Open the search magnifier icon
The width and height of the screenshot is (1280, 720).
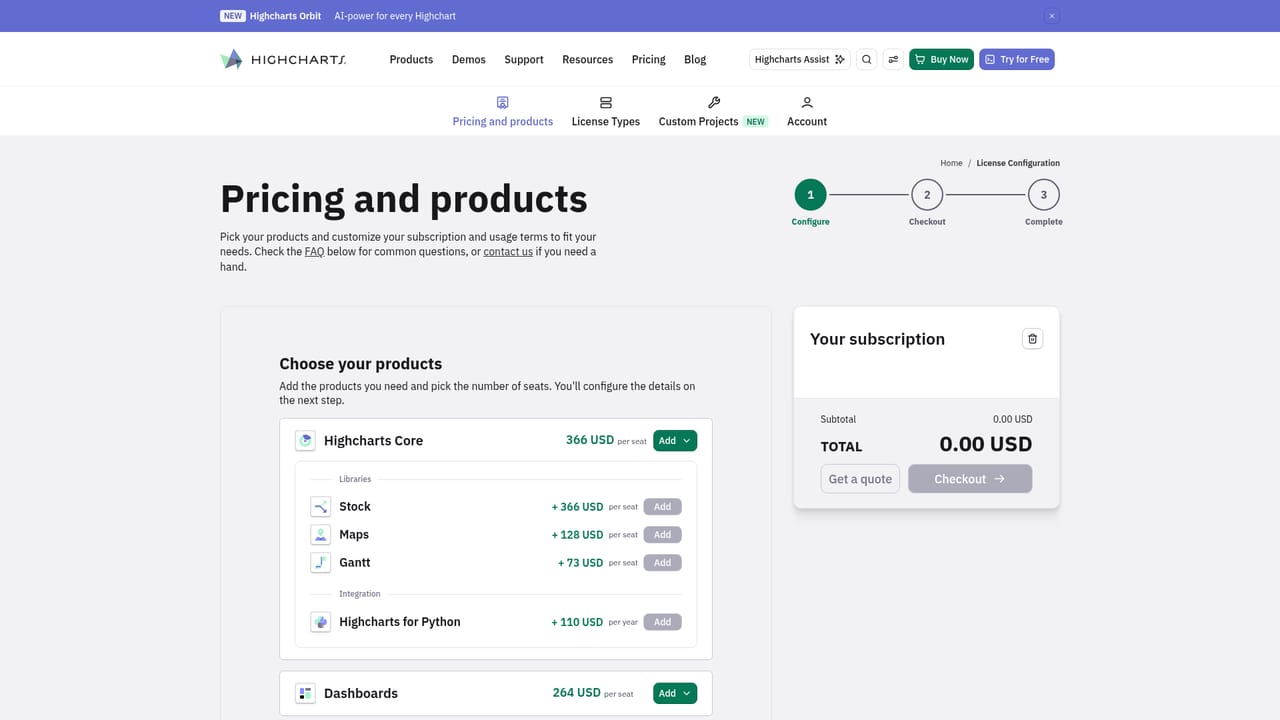tap(867, 59)
